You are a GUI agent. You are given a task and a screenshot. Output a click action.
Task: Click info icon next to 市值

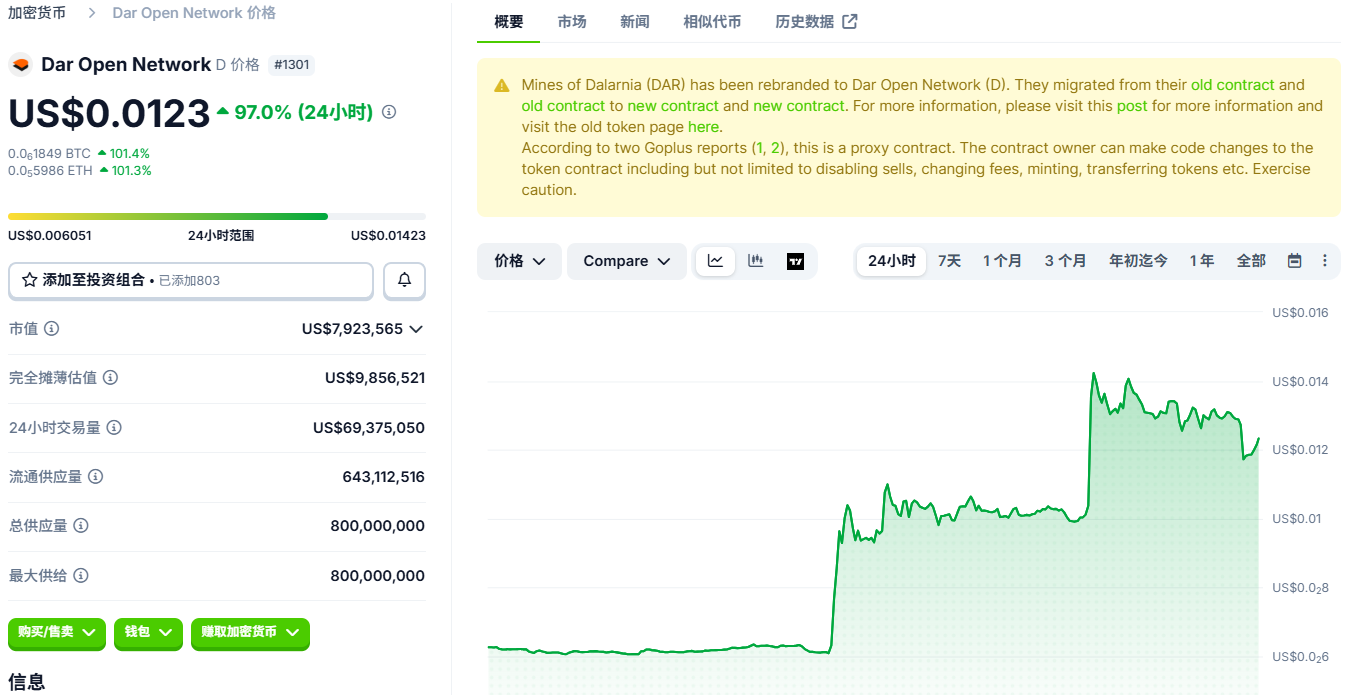[51, 329]
